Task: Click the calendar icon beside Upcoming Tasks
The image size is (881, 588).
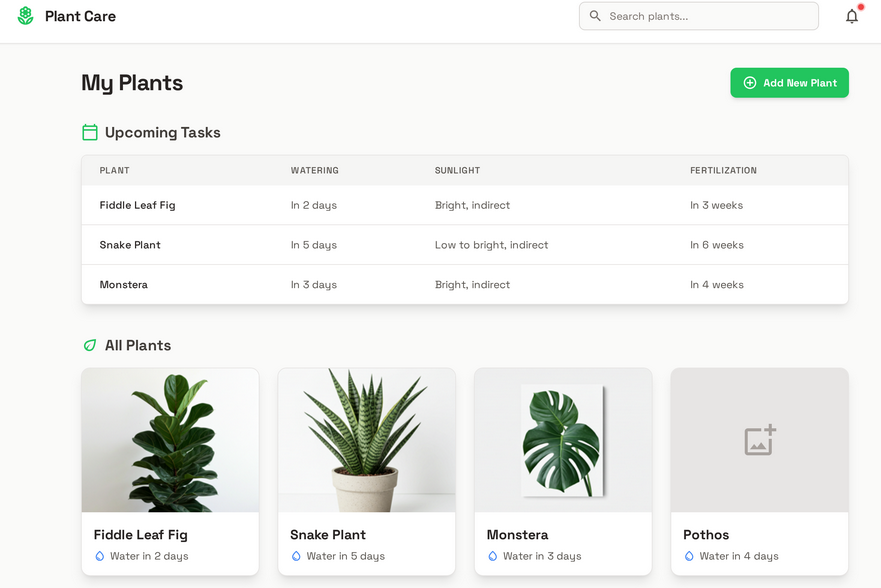Action: (90, 132)
